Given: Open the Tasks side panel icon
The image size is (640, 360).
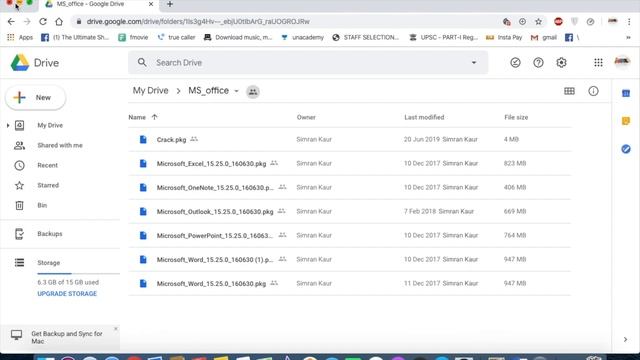Looking at the screenshot, I should pos(626,149).
